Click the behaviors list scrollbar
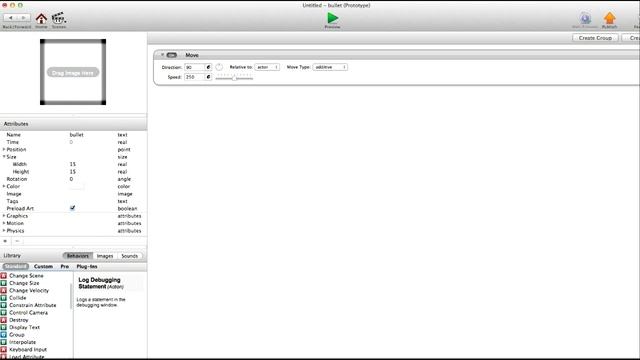Image resolution: width=640 pixels, height=360 pixels. [71, 296]
